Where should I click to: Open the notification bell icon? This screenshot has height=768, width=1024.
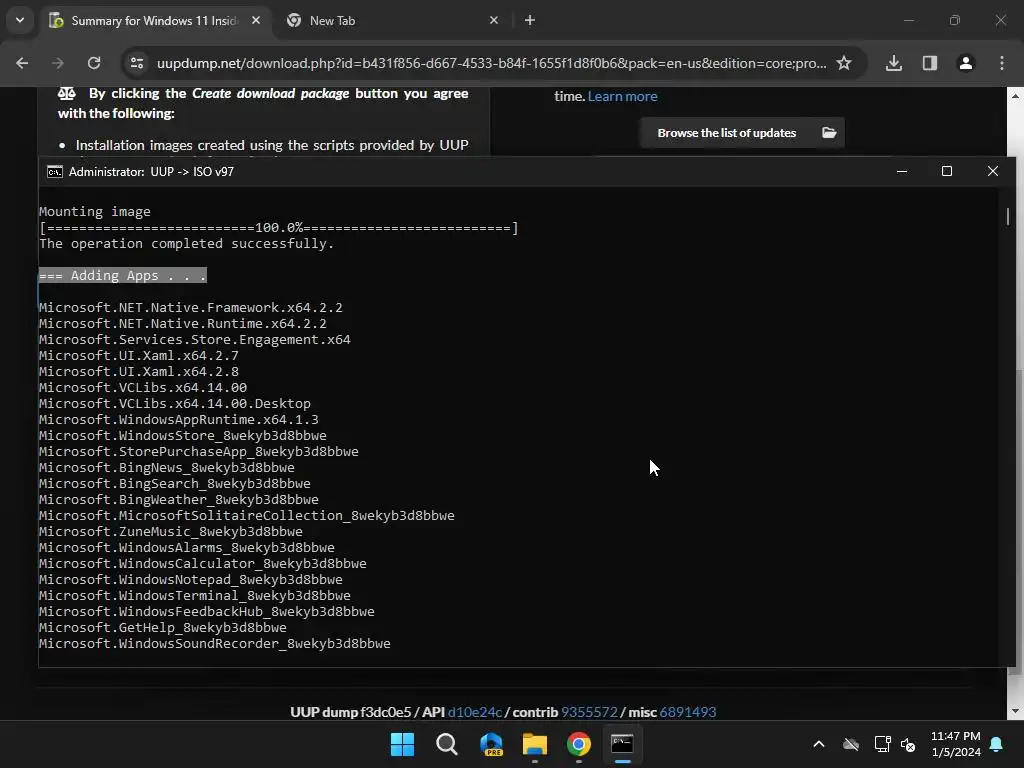997,744
